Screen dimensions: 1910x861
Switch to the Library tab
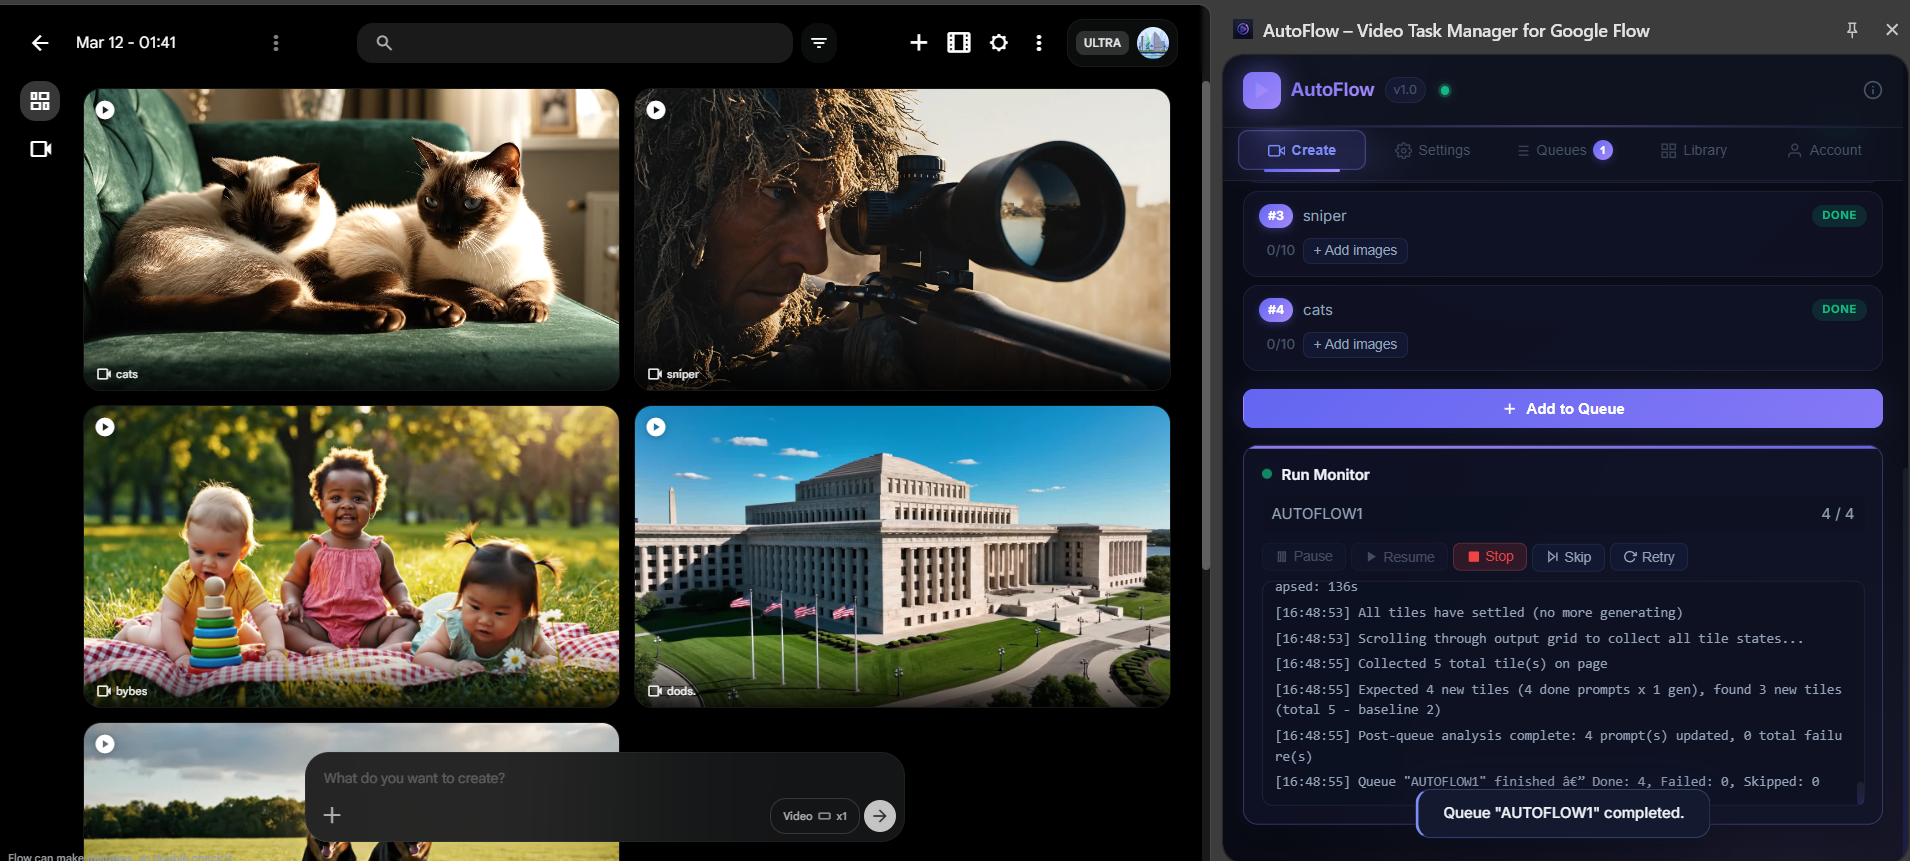tap(1694, 150)
